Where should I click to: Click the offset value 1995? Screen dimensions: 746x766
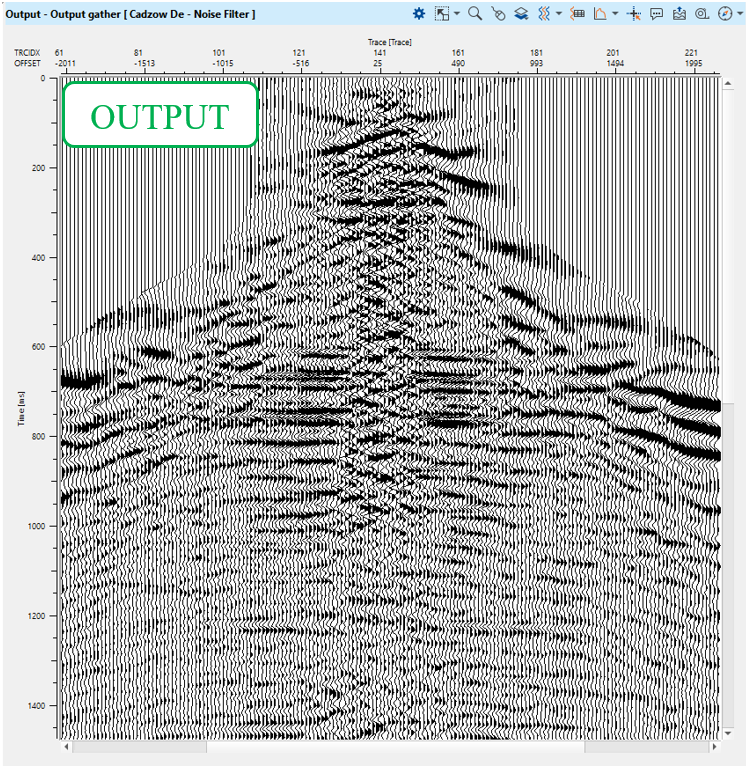(693, 64)
